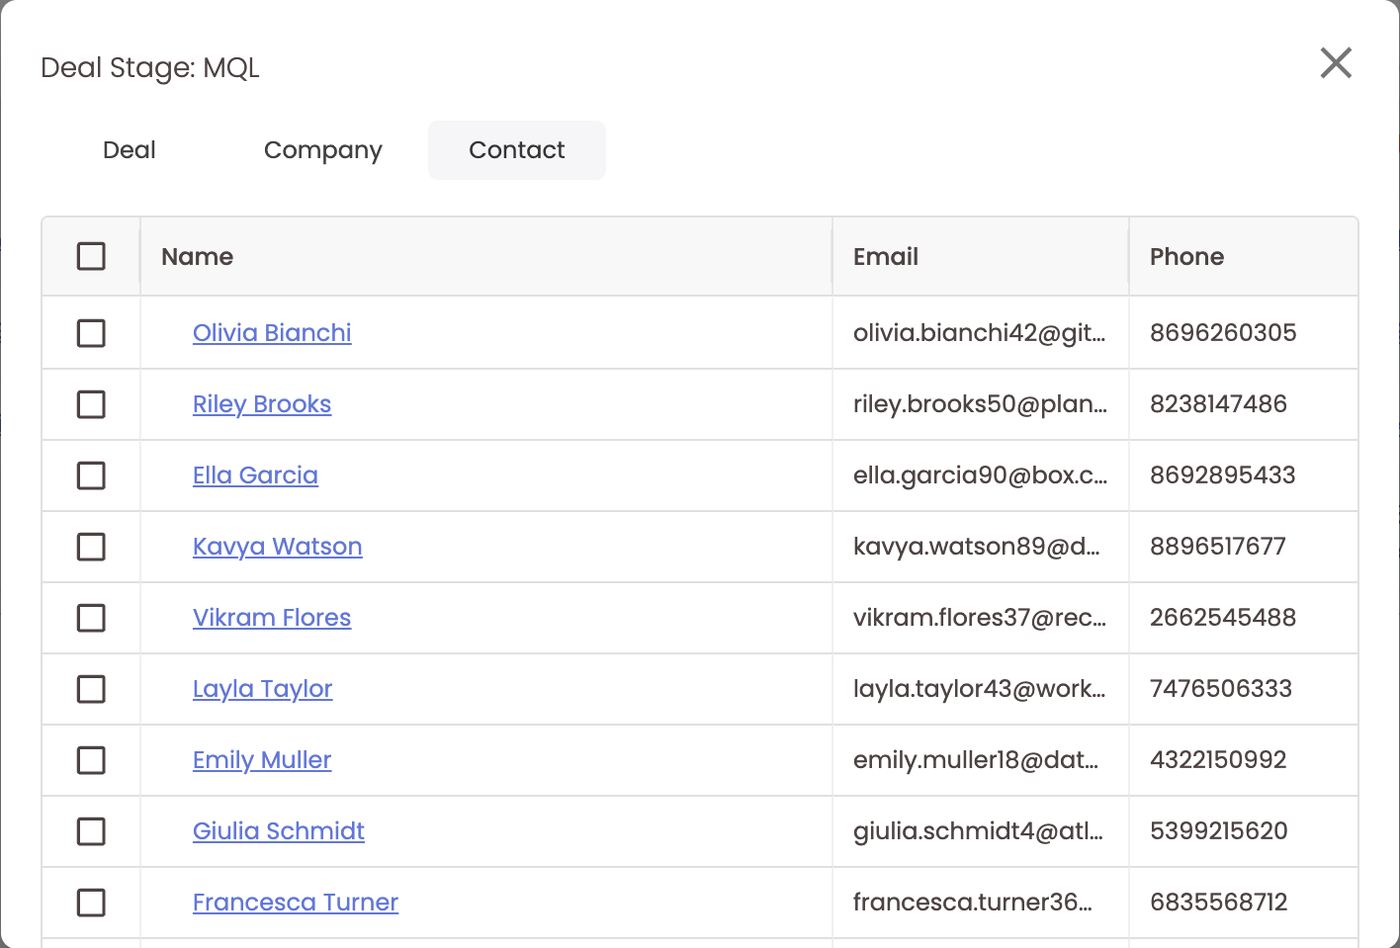Open Francesca Turner contact link
Image resolution: width=1400 pixels, height=948 pixels.
pos(295,903)
